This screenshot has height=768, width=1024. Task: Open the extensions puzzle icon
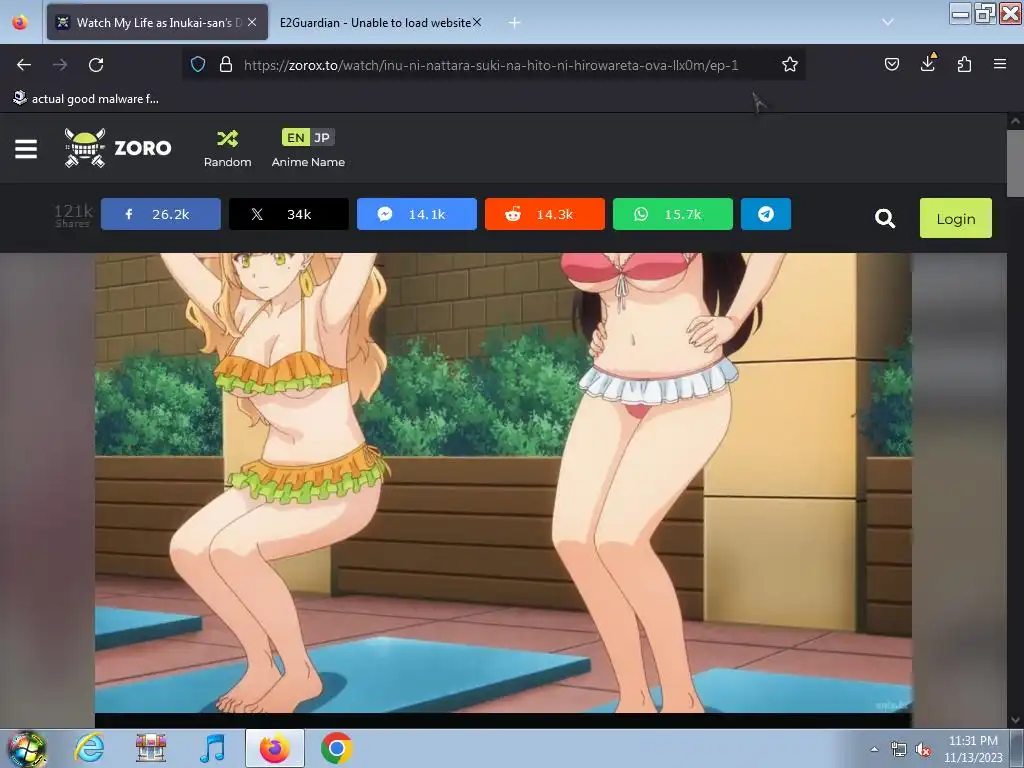point(964,65)
